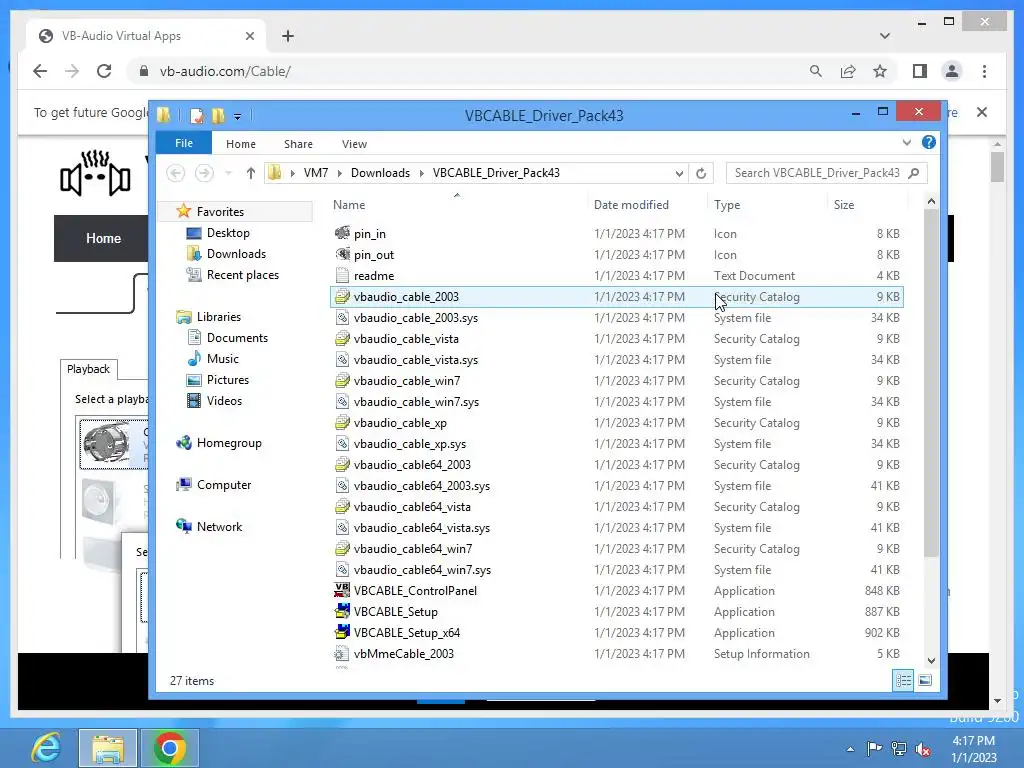Expand the Explorer ribbon chevron

(x=906, y=142)
